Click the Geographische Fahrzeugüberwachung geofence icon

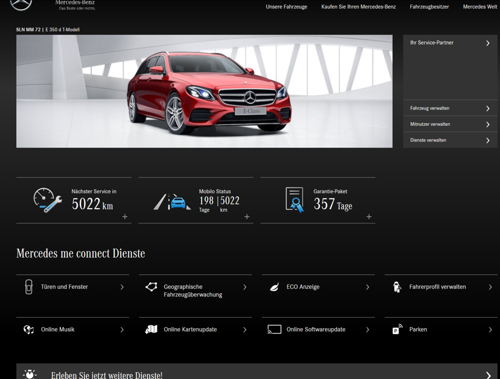coord(151,287)
